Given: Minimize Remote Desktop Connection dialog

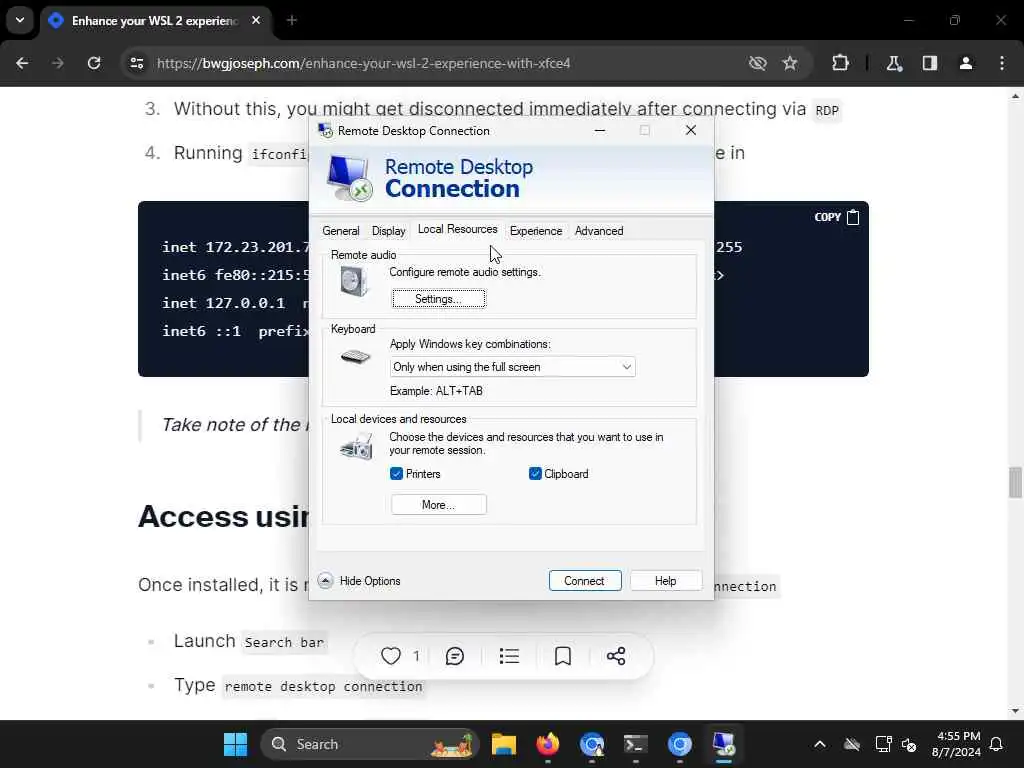Looking at the screenshot, I should [x=600, y=130].
